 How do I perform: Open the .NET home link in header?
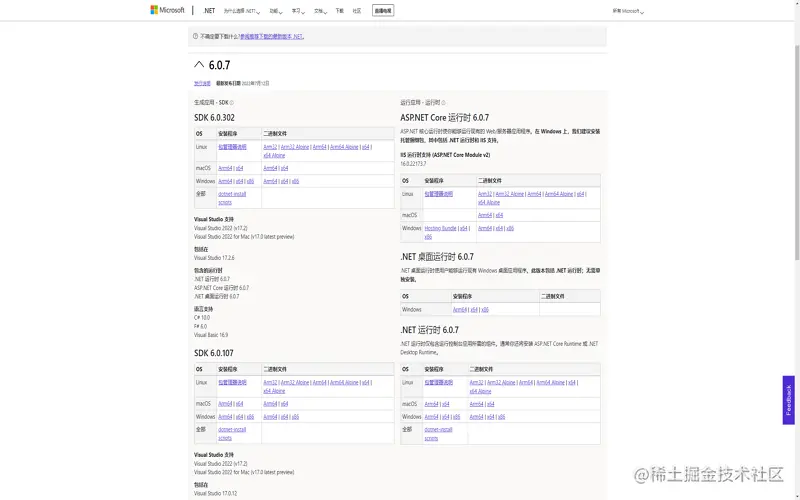[209, 11]
